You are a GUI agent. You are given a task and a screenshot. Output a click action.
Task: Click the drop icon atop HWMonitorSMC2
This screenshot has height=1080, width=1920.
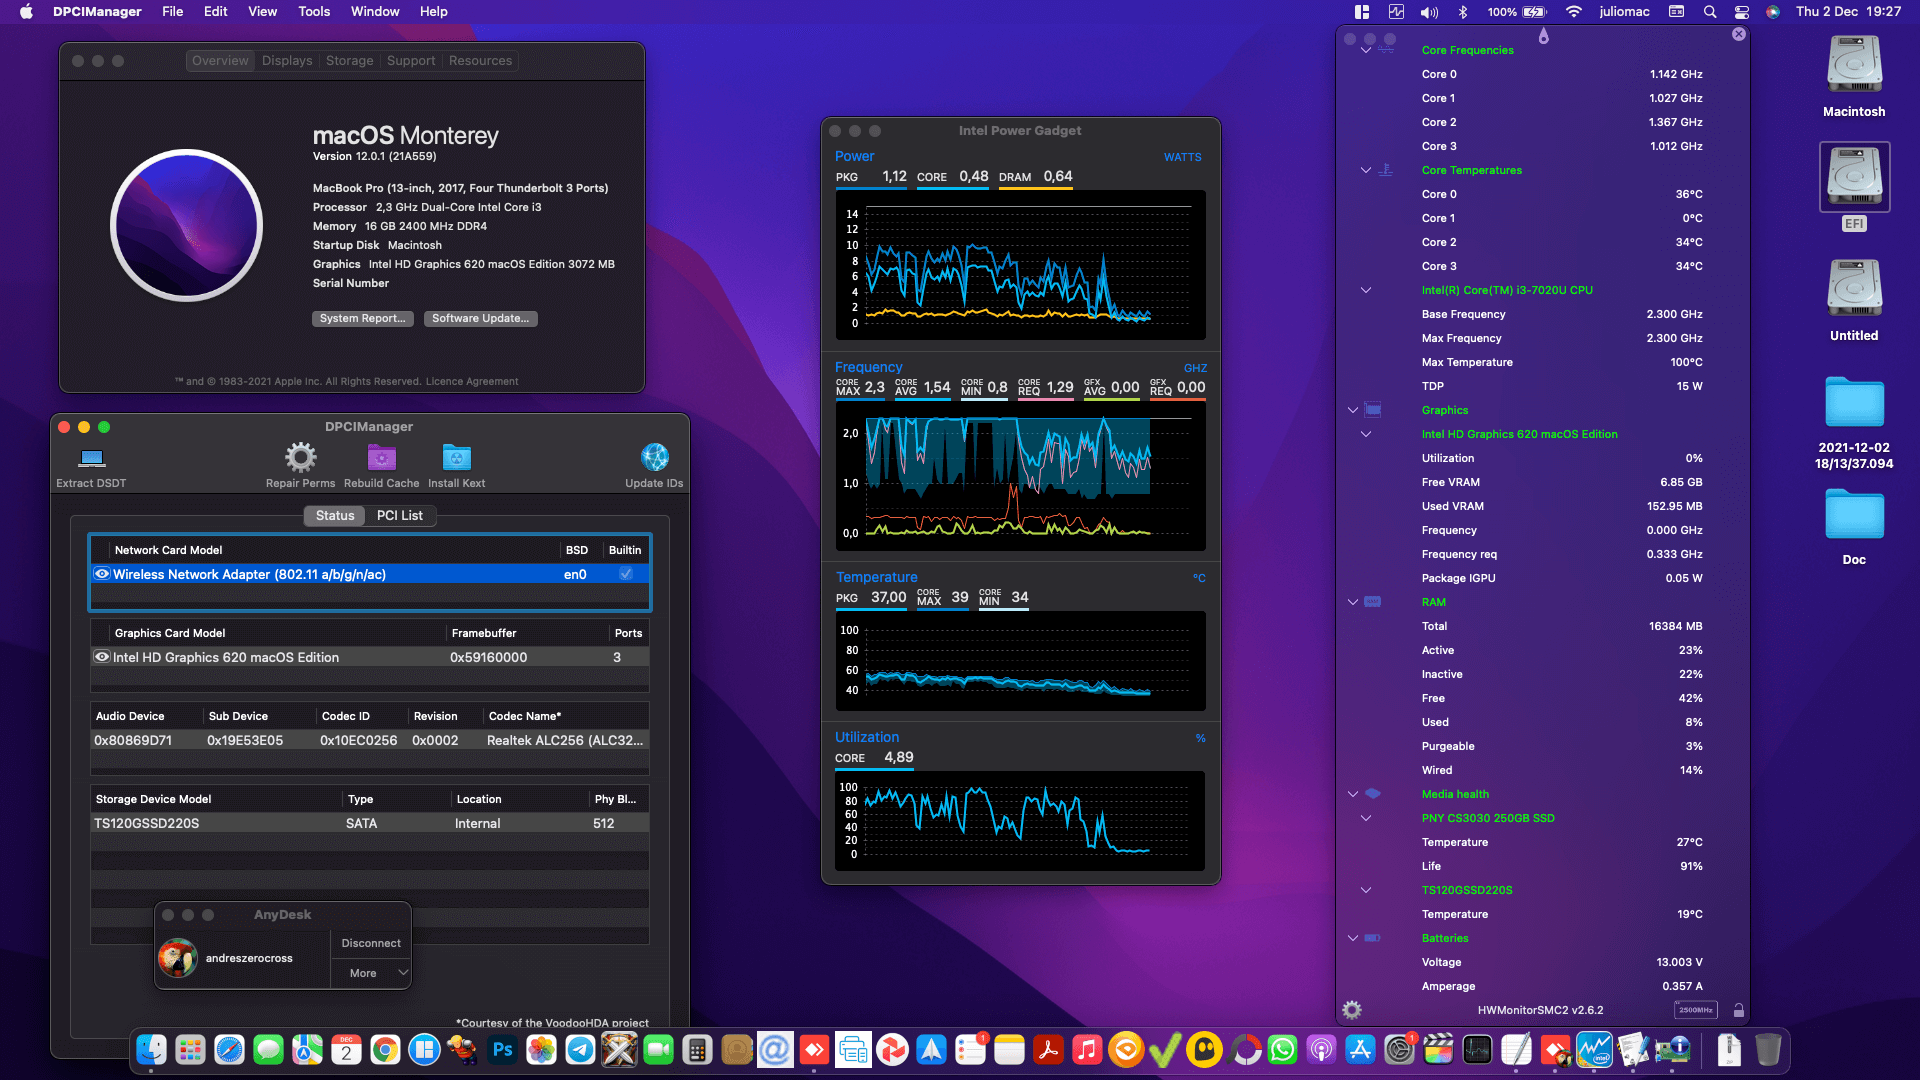click(1544, 36)
